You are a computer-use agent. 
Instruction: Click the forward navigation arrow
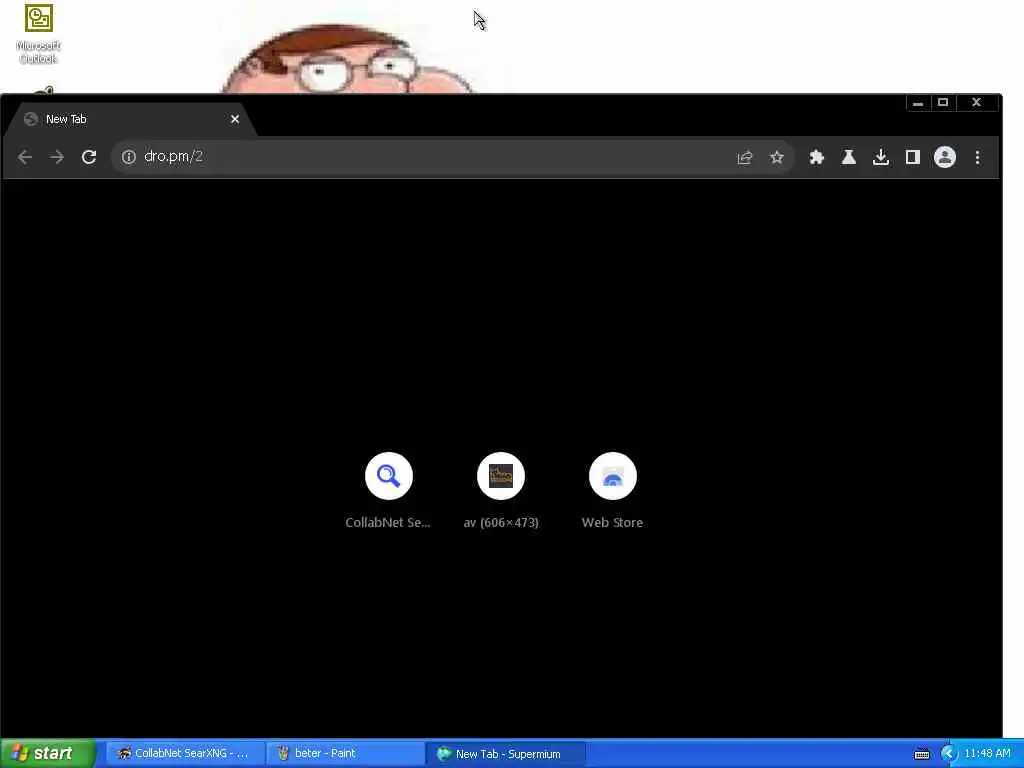pos(57,157)
